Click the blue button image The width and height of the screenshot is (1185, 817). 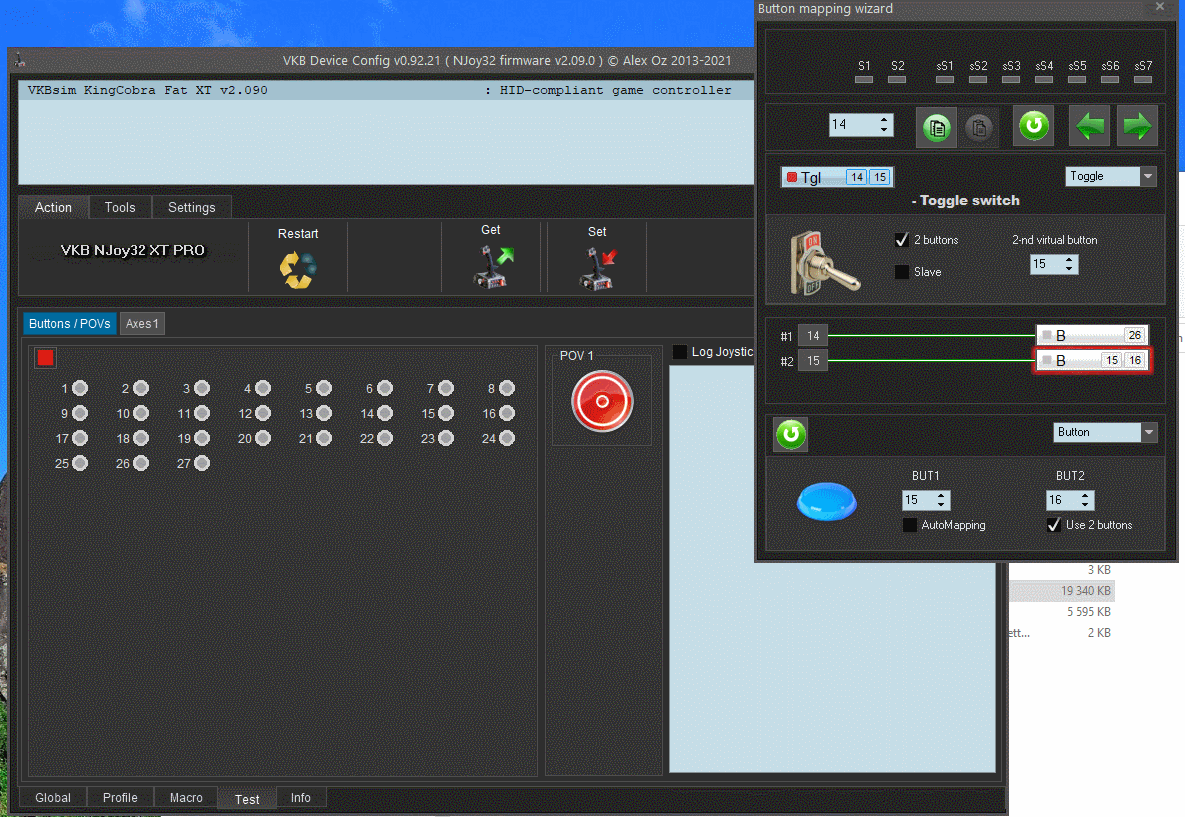click(826, 501)
